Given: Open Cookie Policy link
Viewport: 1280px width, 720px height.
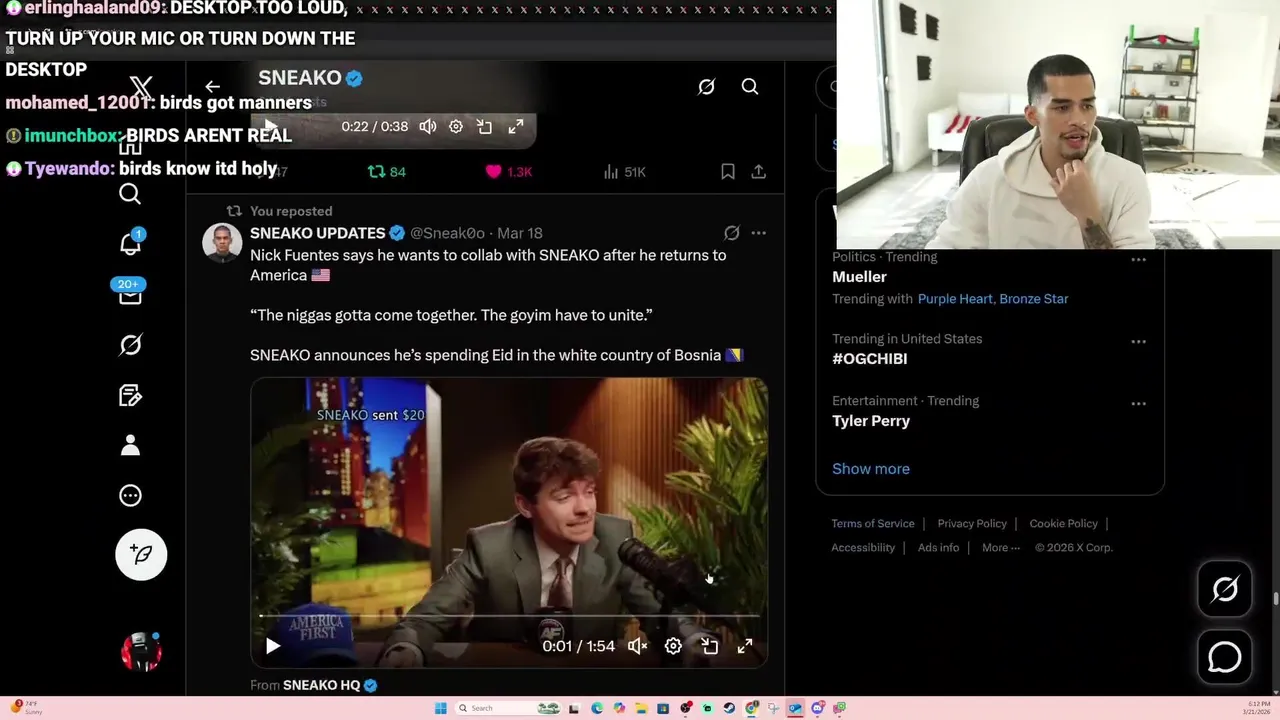Looking at the screenshot, I should tap(1063, 523).
